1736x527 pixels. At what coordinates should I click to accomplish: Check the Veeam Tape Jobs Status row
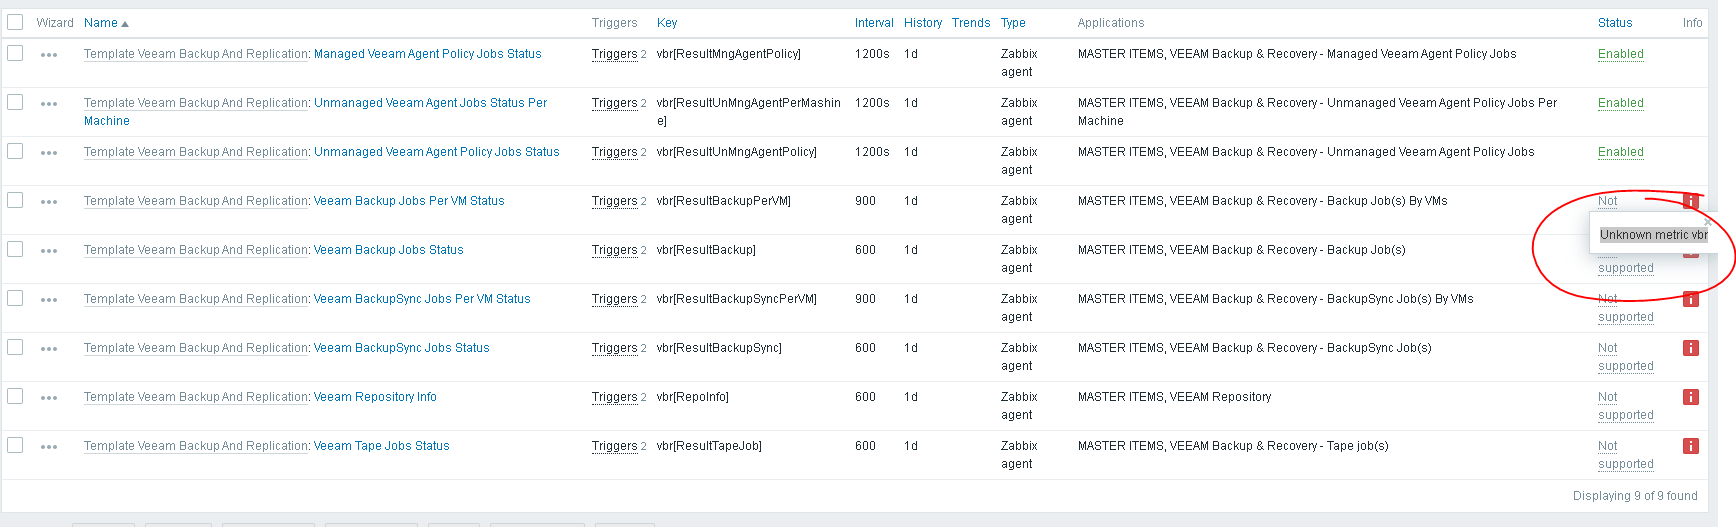pos(15,445)
